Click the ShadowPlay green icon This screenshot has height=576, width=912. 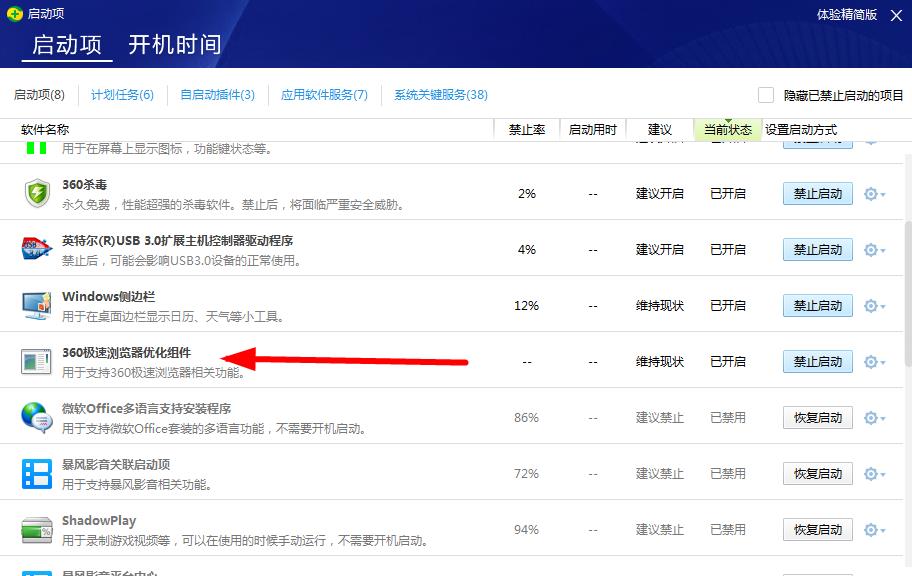point(37,529)
